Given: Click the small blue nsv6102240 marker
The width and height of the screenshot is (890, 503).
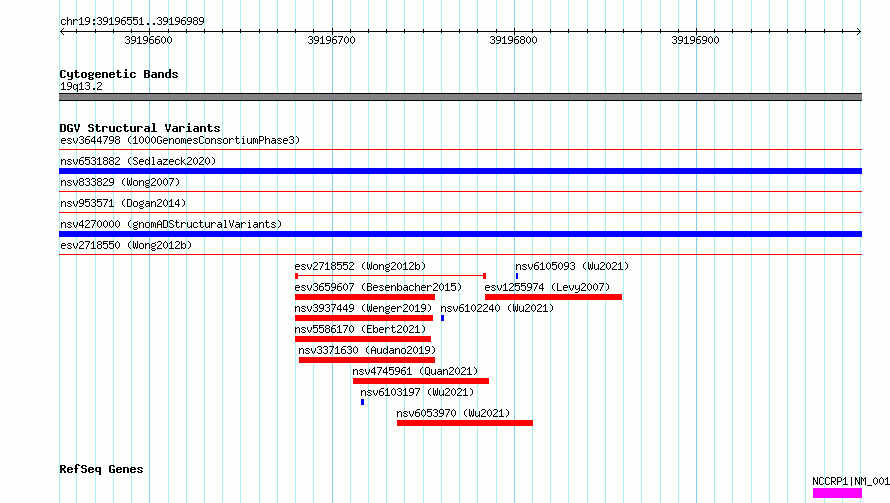Looking at the screenshot, I should tap(442, 318).
